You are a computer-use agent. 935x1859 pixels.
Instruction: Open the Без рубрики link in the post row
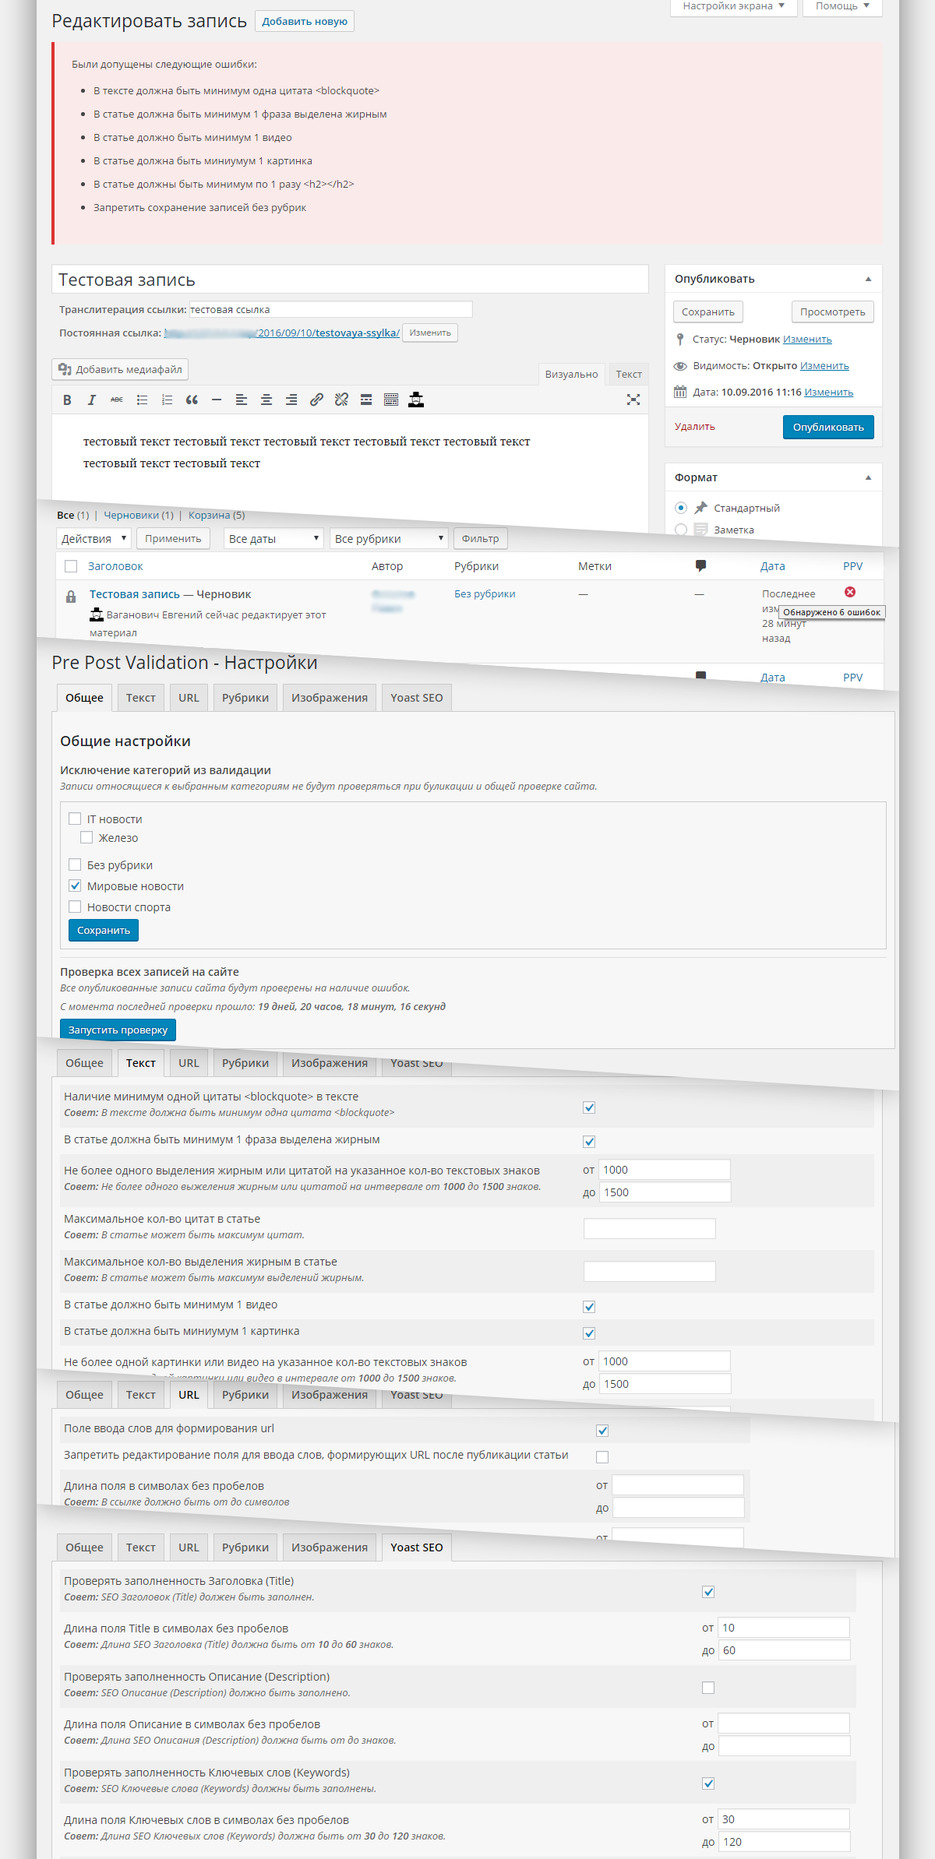[x=485, y=594]
